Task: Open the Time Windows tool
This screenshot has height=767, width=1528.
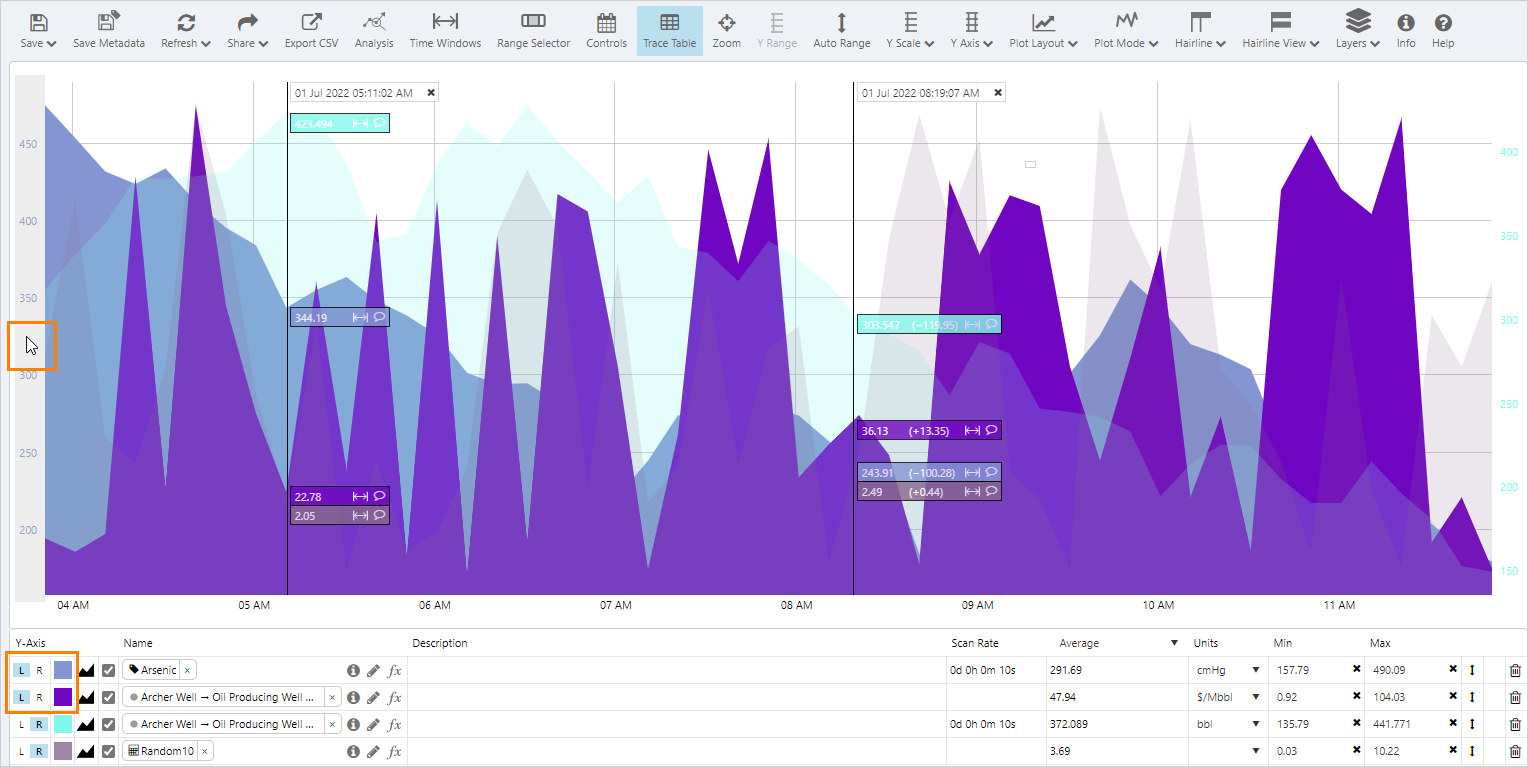Action: click(x=445, y=30)
